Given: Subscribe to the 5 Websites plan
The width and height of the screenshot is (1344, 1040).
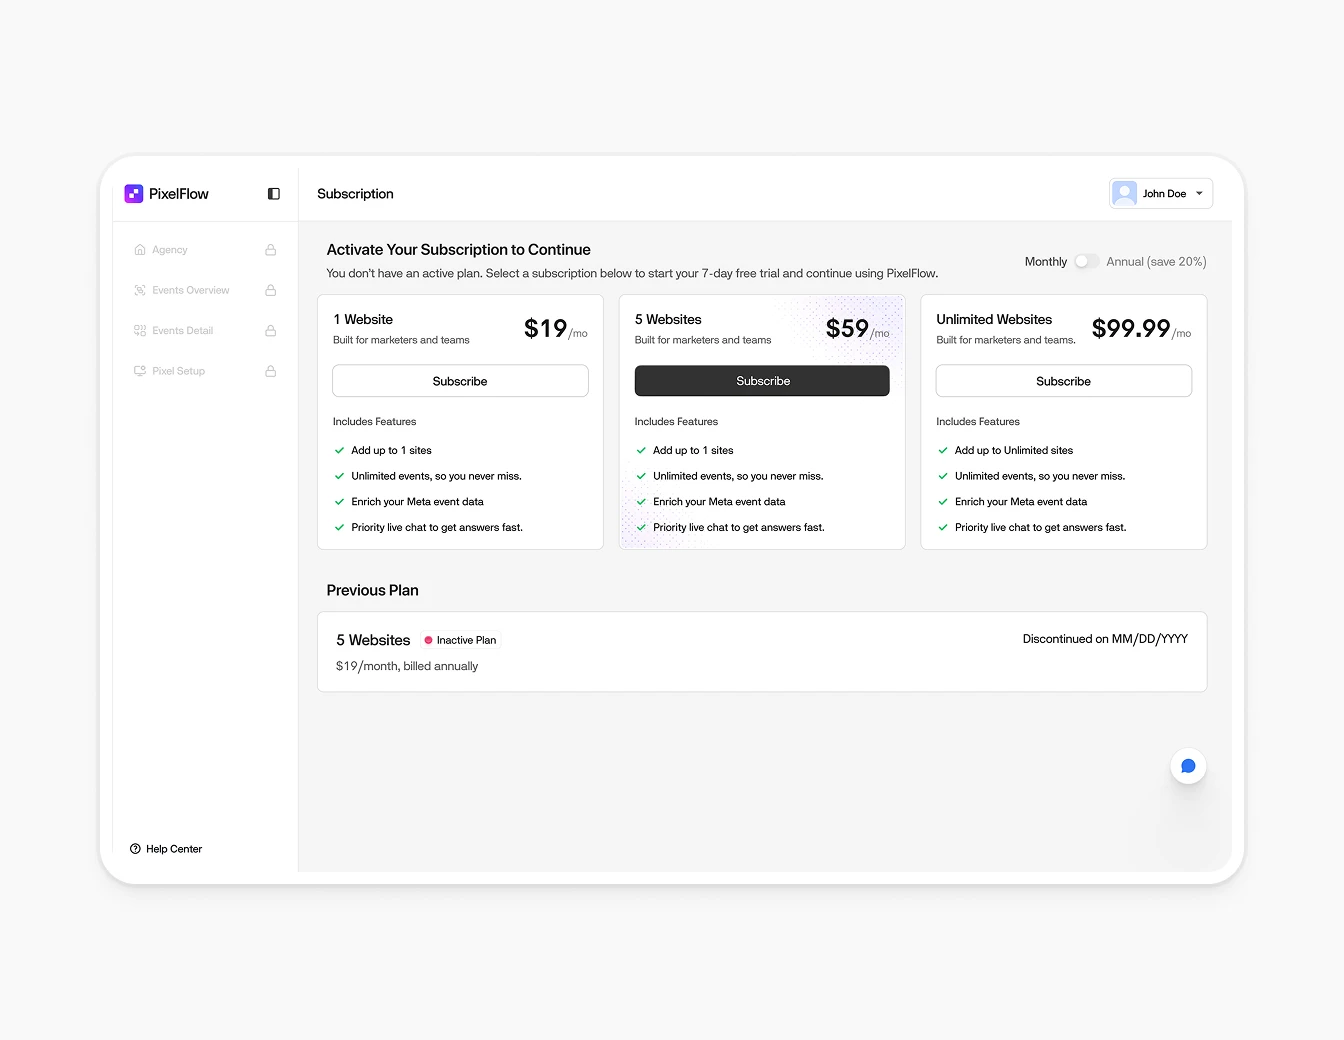Looking at the screenshot, I should point(761,380).
